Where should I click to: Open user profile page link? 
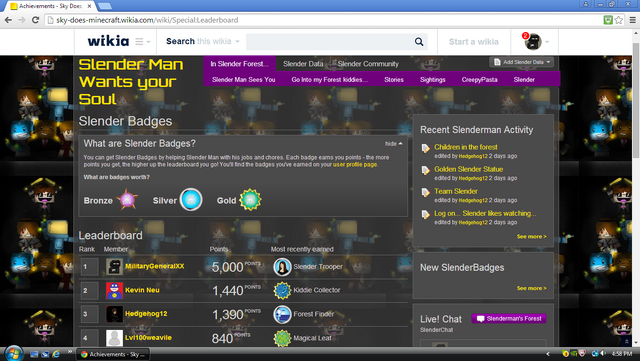(x=355, y=165)
